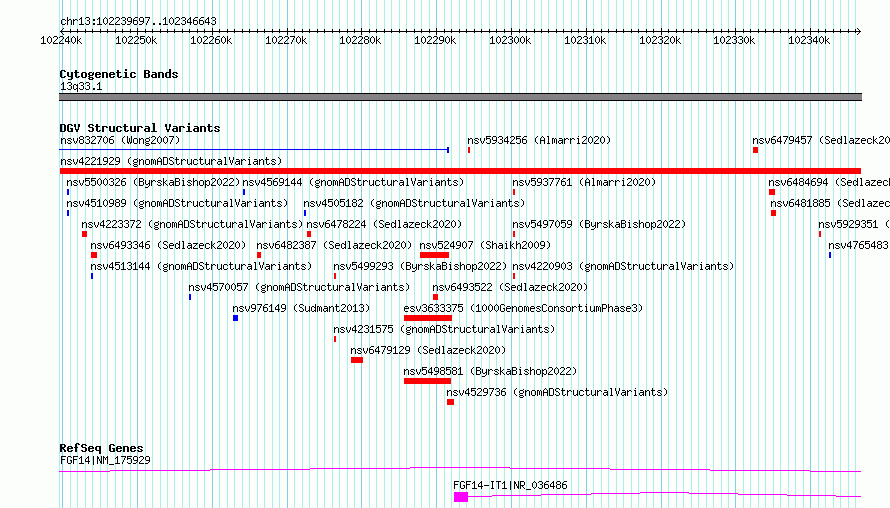Click the red nsv6484694 variant glyph
Viewport: 890px width, 508px height.
[772, 192]
